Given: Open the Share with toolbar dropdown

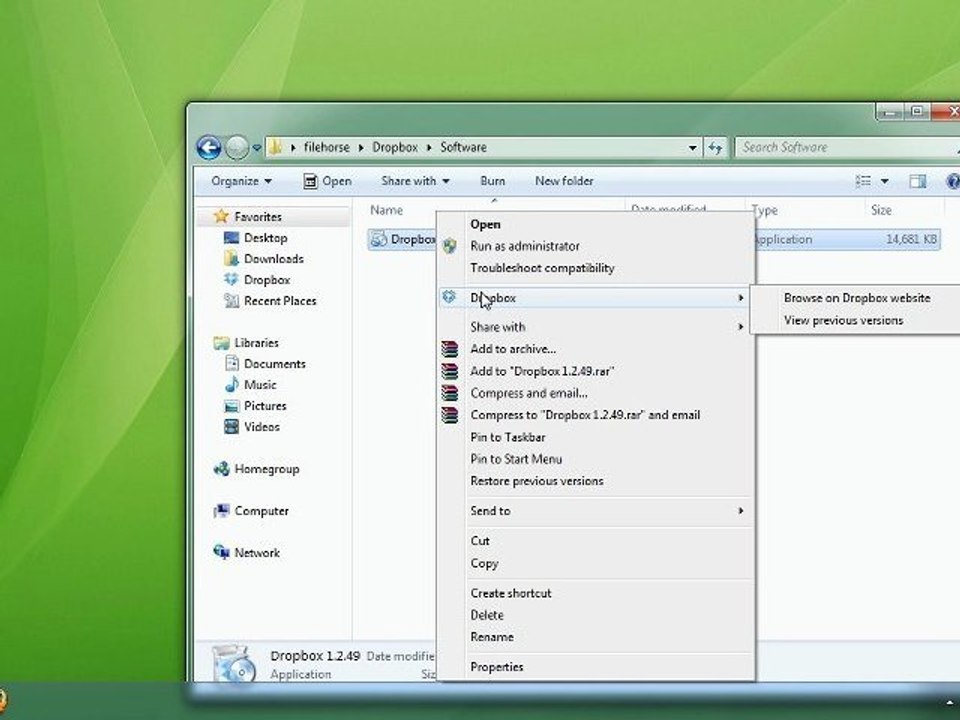Looking at the screenshot, I should pos(415,181).
